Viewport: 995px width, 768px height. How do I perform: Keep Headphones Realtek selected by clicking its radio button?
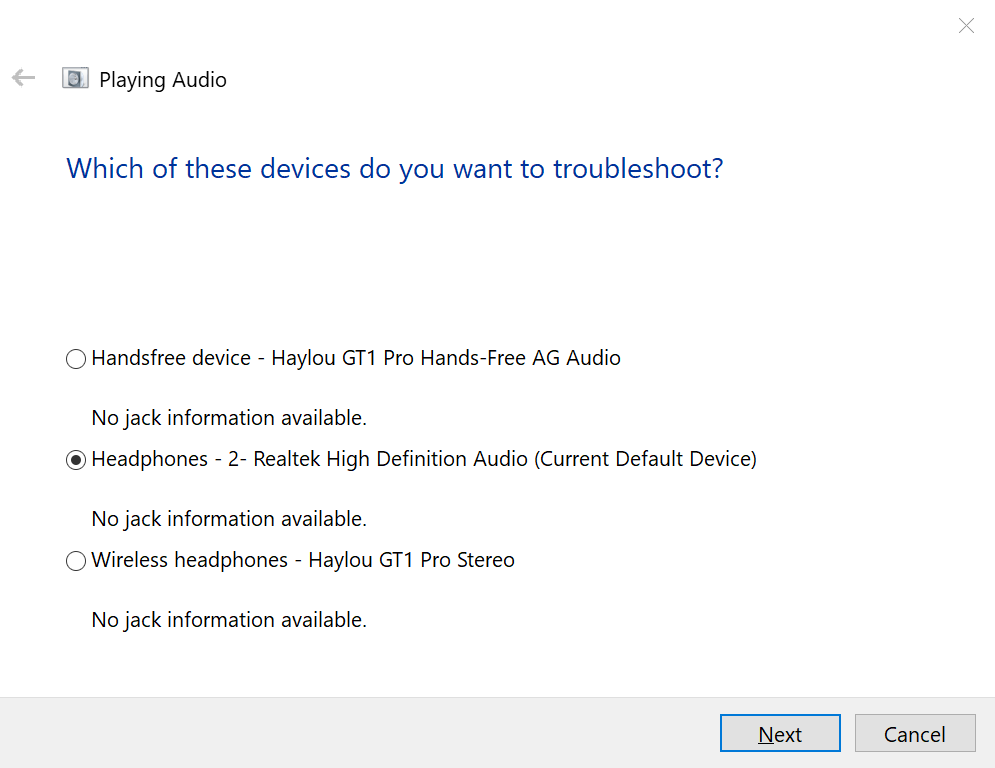tap(75, 460)
